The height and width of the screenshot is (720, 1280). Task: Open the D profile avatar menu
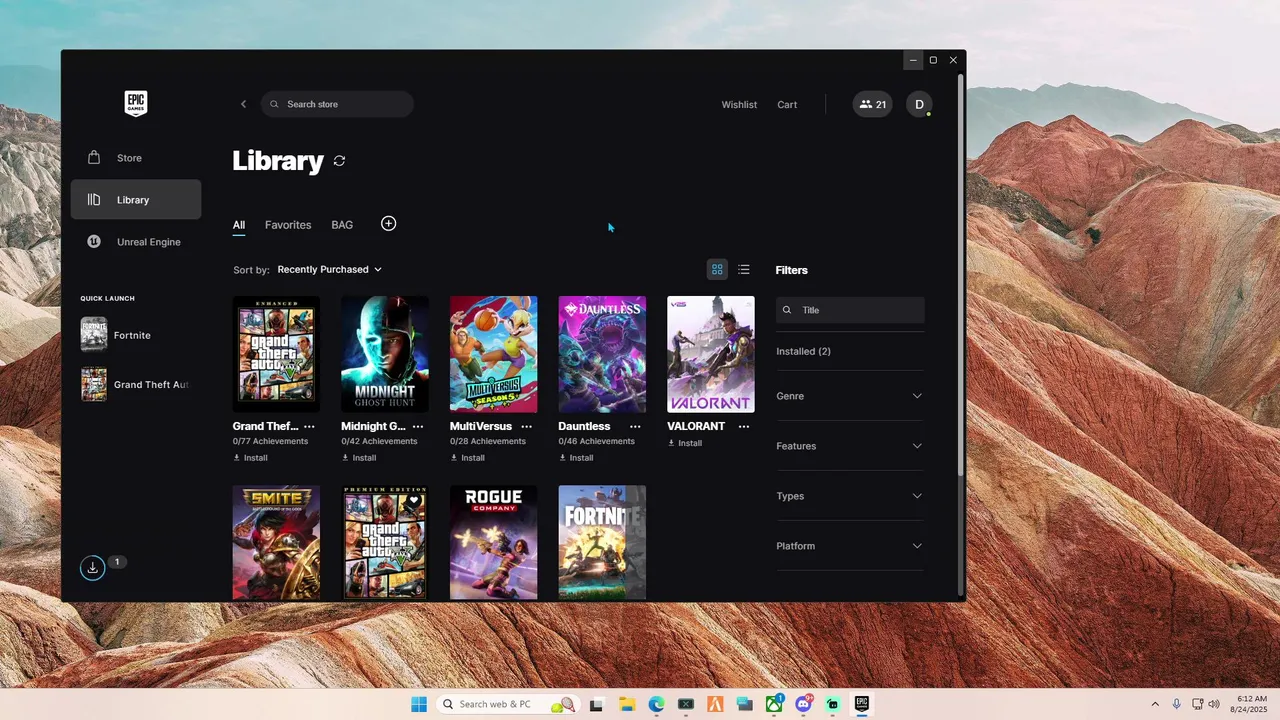919,104
